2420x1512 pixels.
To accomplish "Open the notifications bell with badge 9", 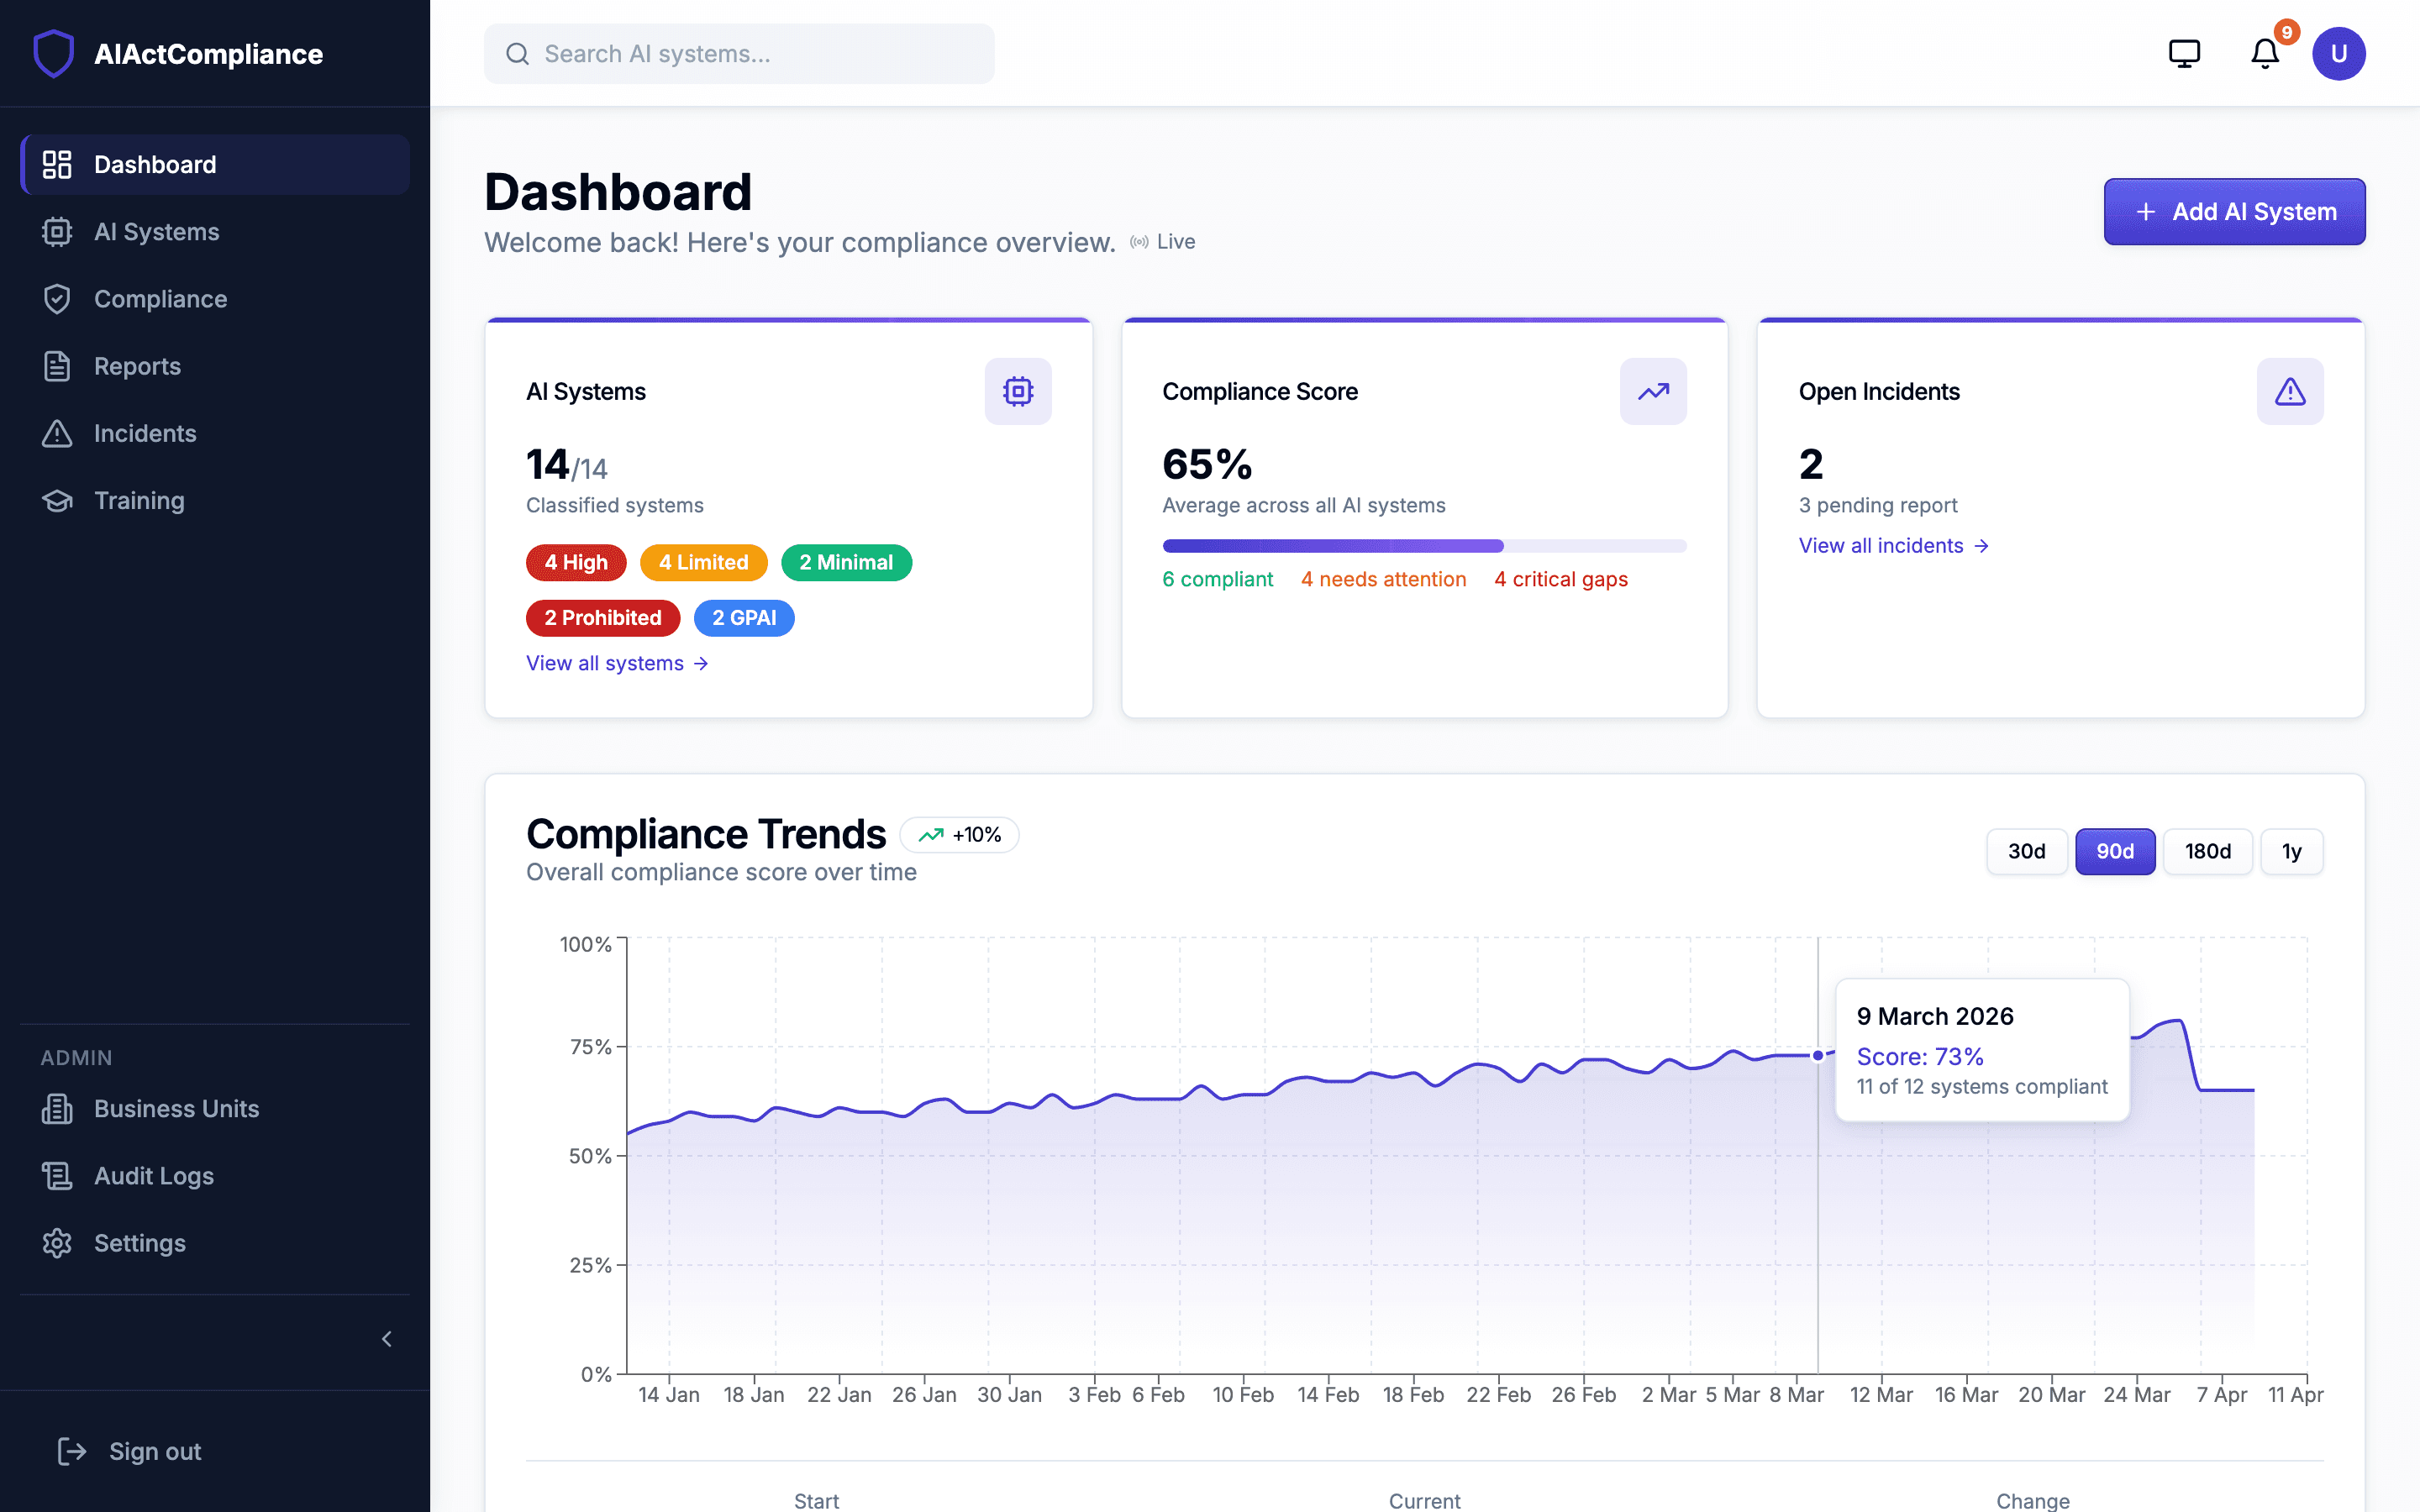I will (x=2263, y=54).
